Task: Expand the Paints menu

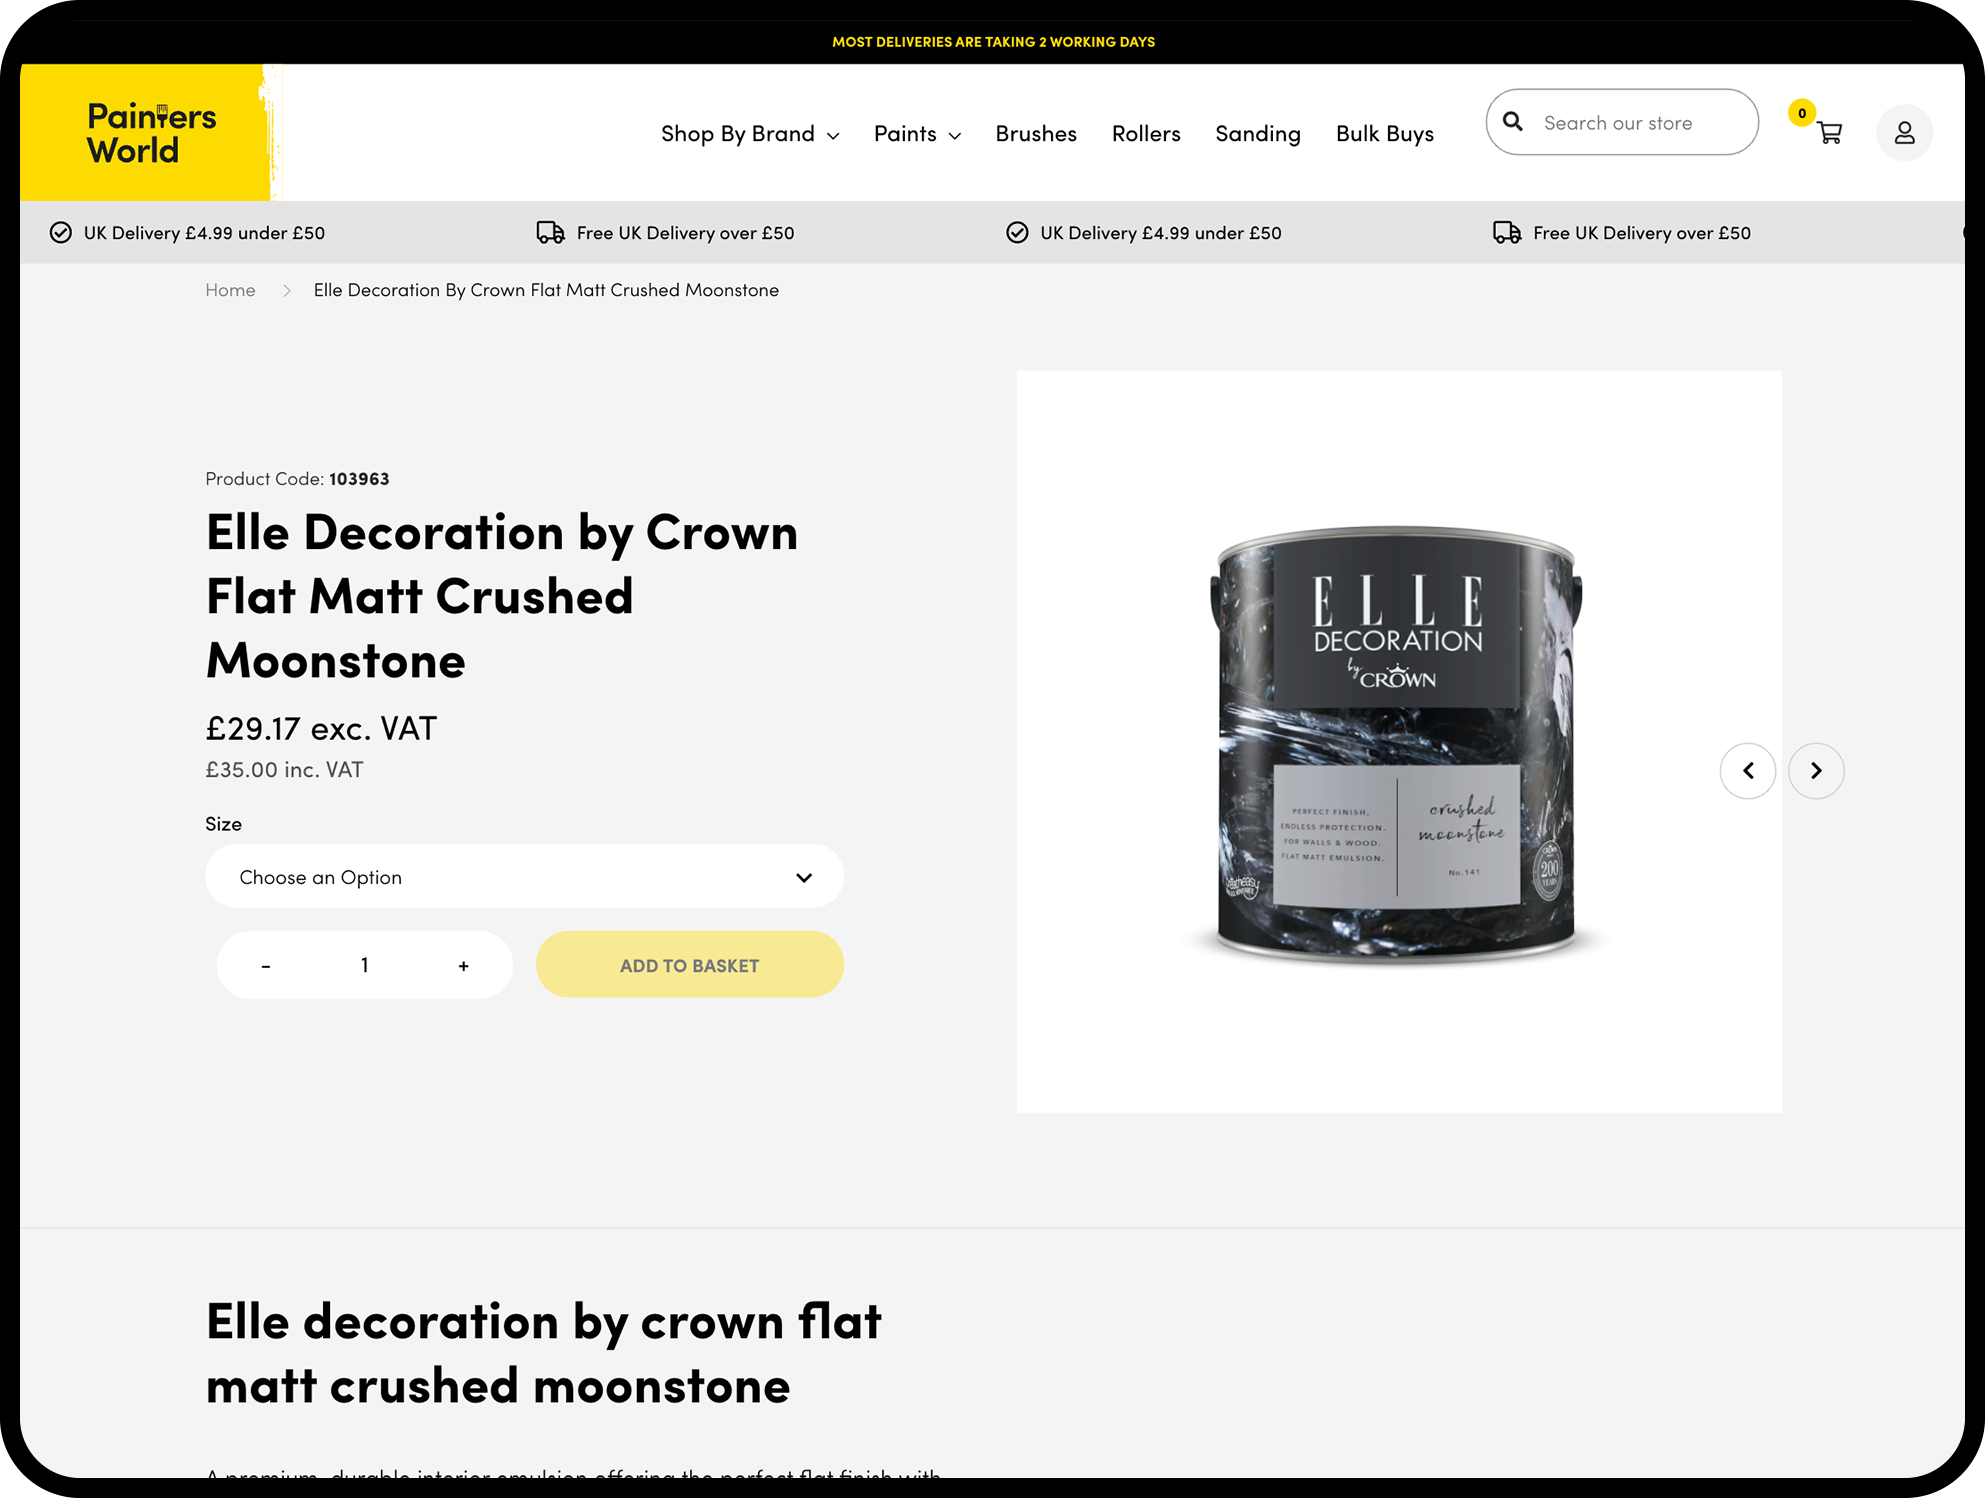Action: pyautogui.click(x=916, y=134)
